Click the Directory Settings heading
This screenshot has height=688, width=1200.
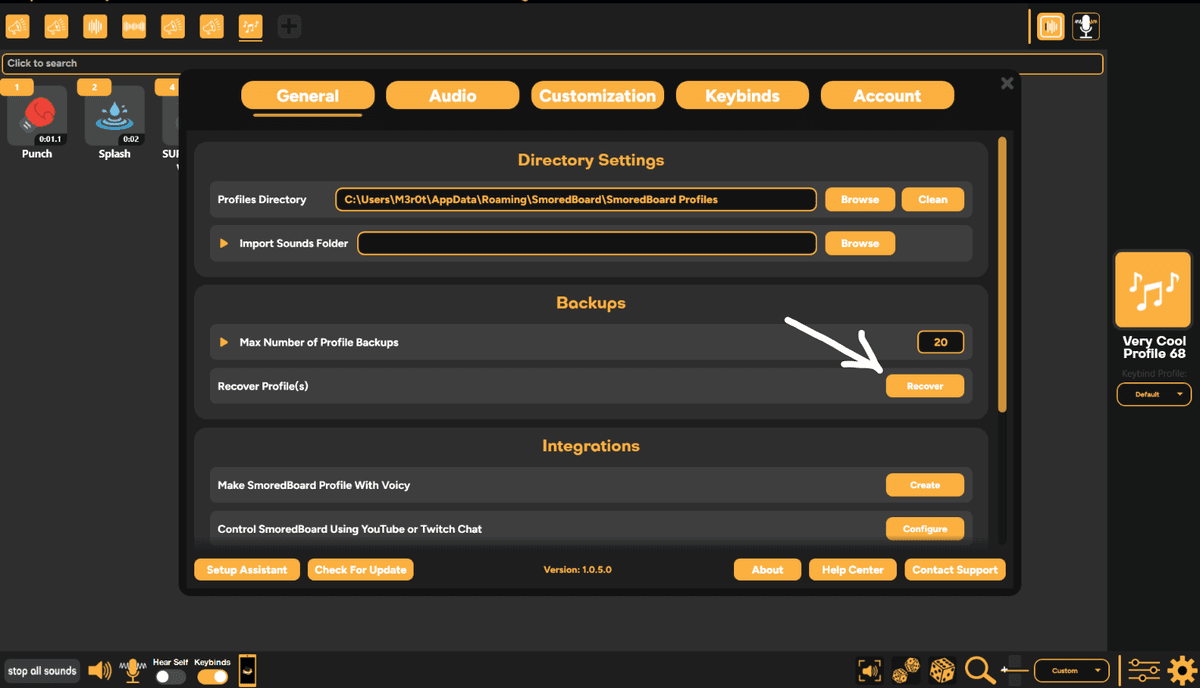[591, 160]
